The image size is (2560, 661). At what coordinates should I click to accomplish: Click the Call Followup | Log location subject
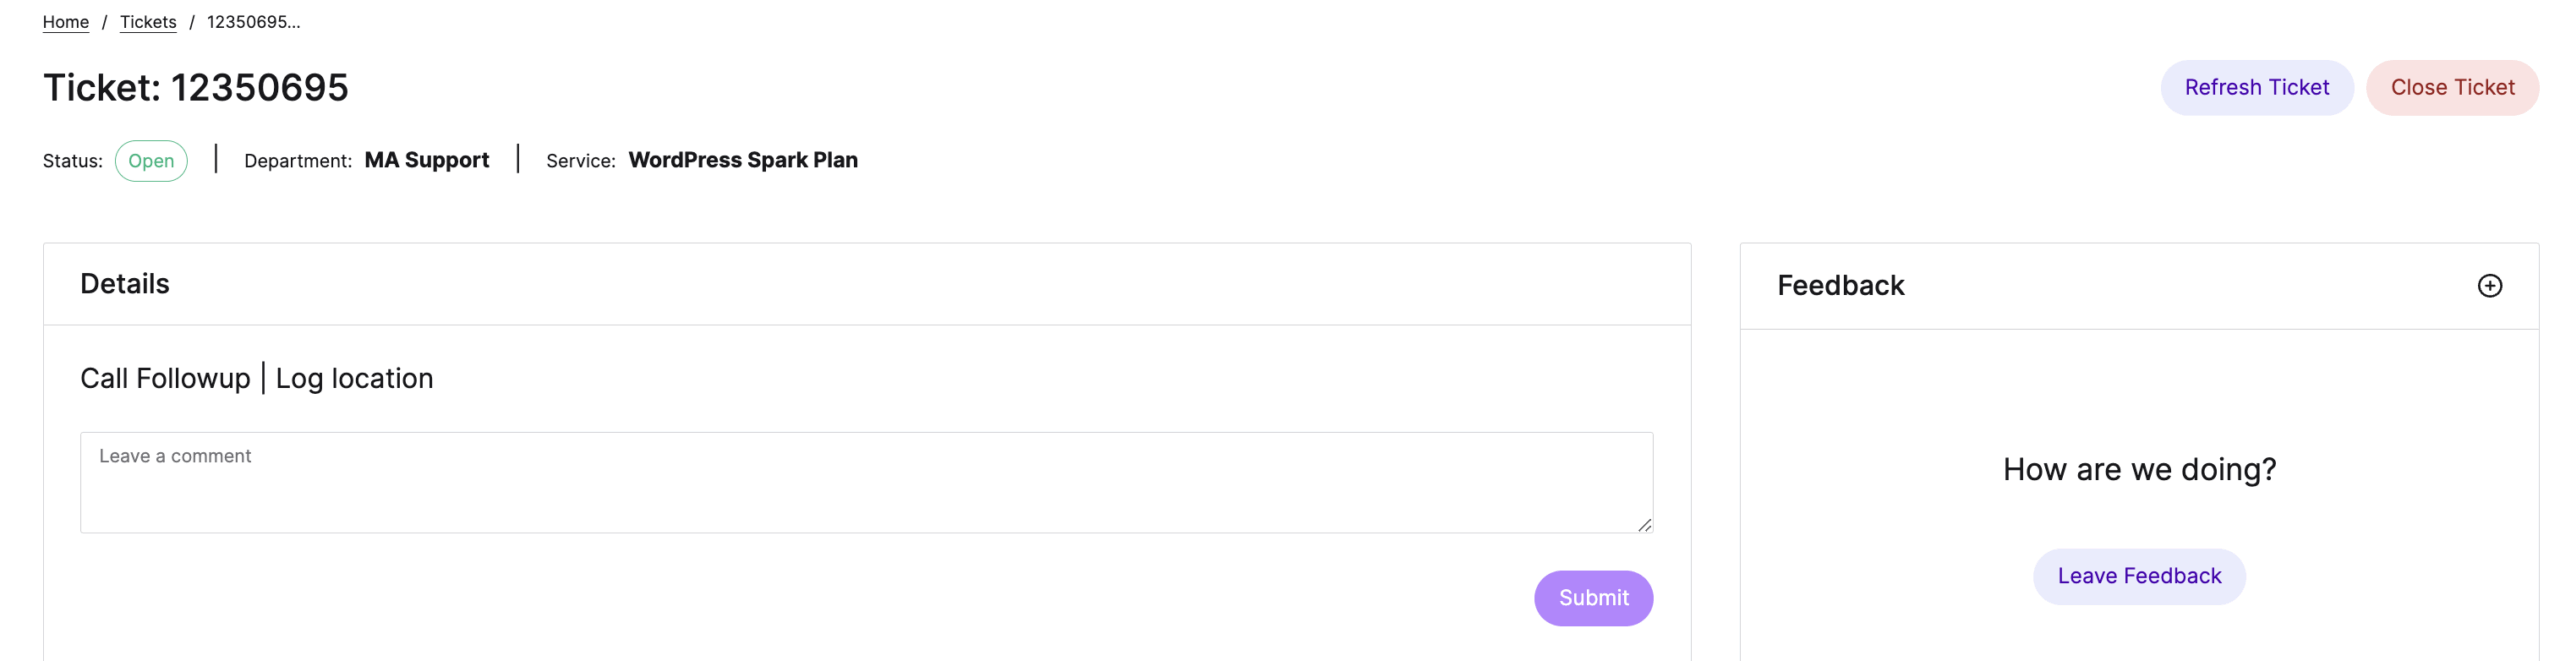click(x=257, y=377)
